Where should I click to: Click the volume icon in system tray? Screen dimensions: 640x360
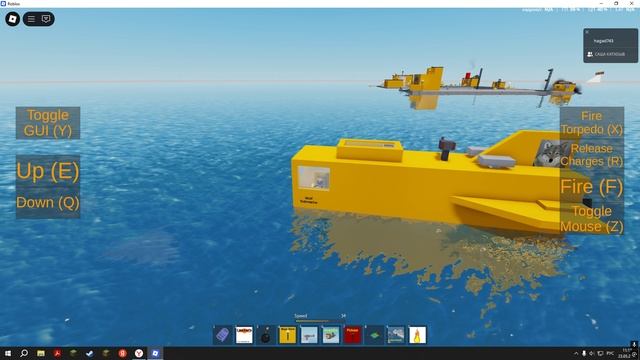[x=591, y=353]
